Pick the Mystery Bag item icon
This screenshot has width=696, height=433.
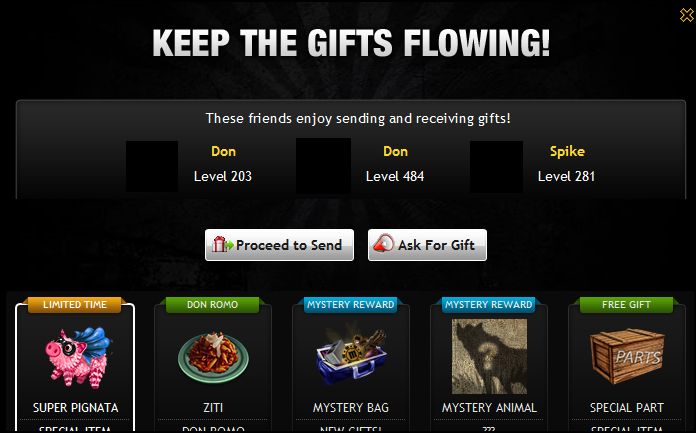pyautogui.click(x=351, y=358)
